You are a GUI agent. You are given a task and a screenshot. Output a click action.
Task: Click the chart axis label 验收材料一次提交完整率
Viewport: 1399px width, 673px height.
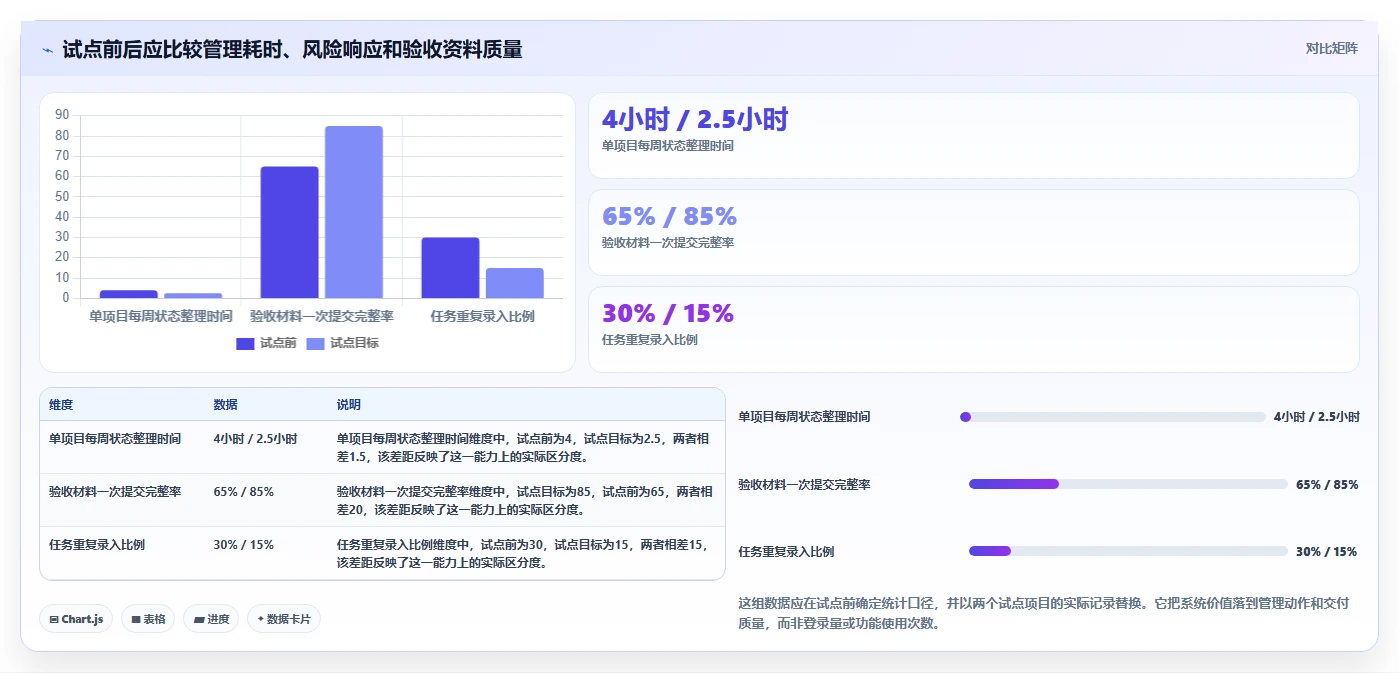click(x=321, y=316)
